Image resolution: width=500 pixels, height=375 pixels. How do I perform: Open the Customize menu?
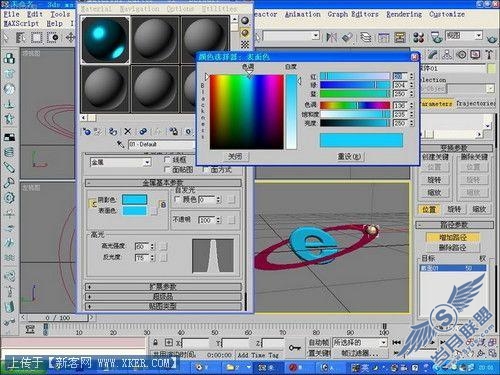tap(447, 14)
